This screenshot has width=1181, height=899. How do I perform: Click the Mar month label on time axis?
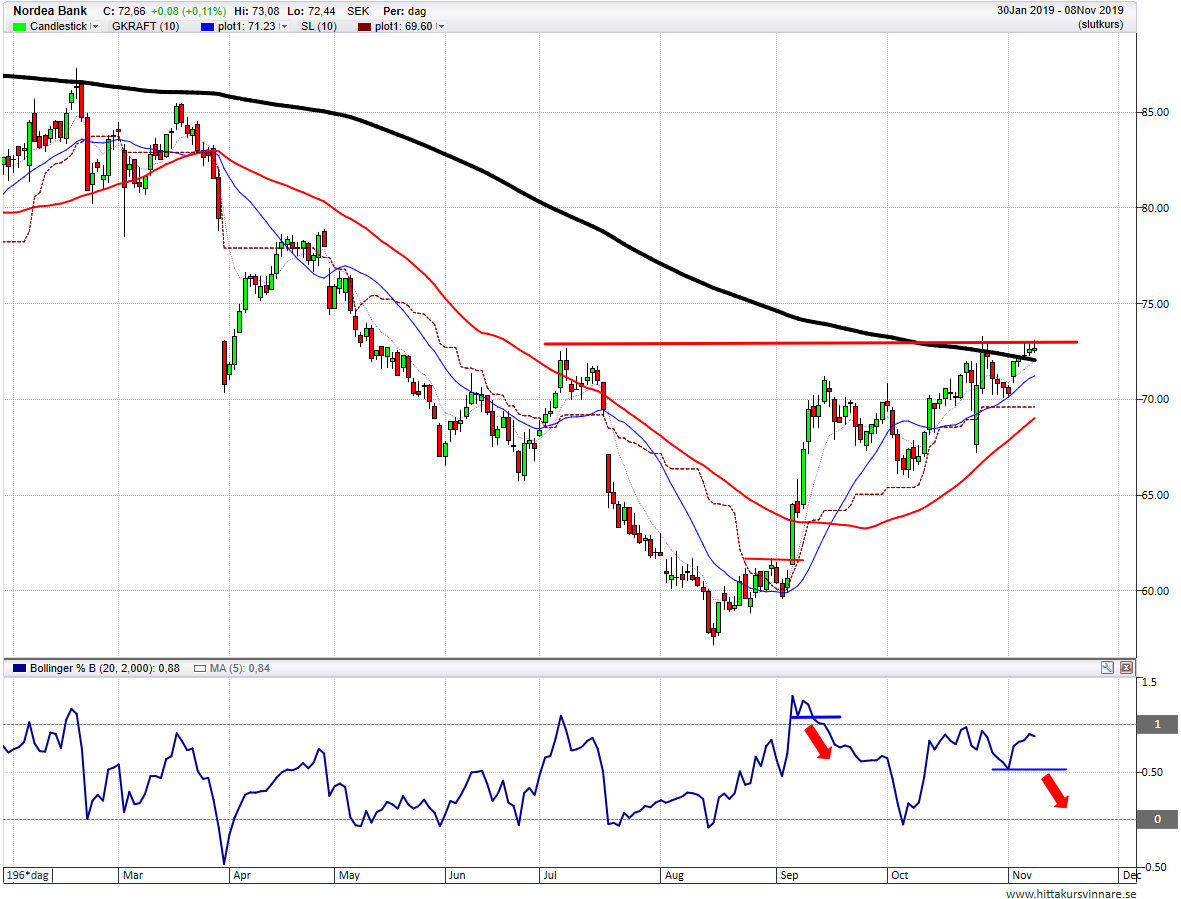point(133,875)
